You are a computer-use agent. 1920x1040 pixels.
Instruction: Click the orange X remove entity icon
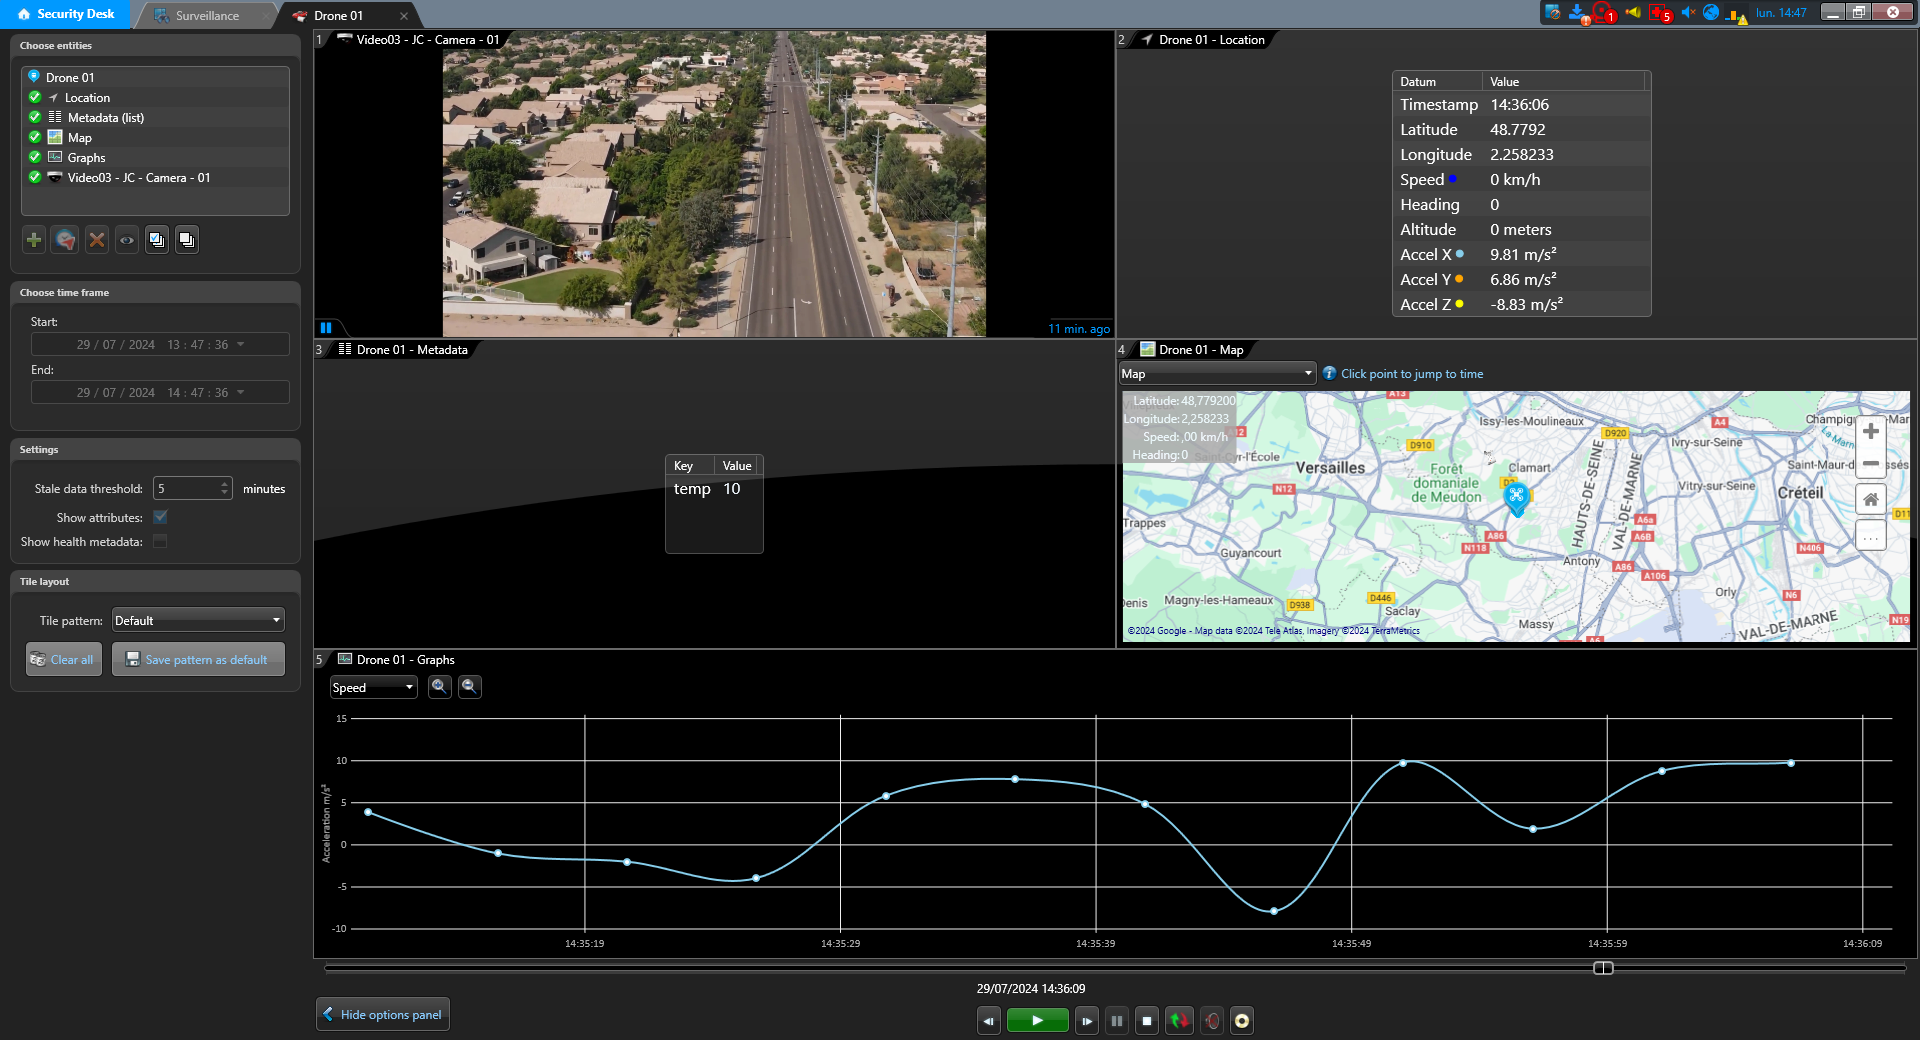(96, 240)
